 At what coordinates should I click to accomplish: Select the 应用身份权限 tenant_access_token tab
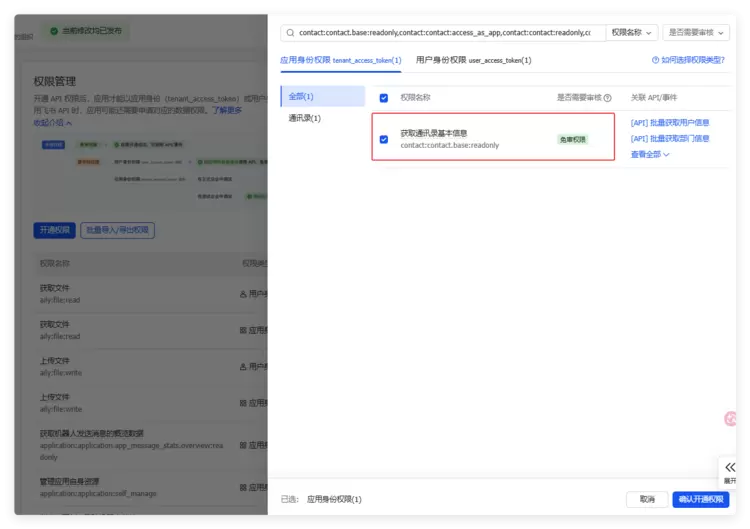[340, 61]
